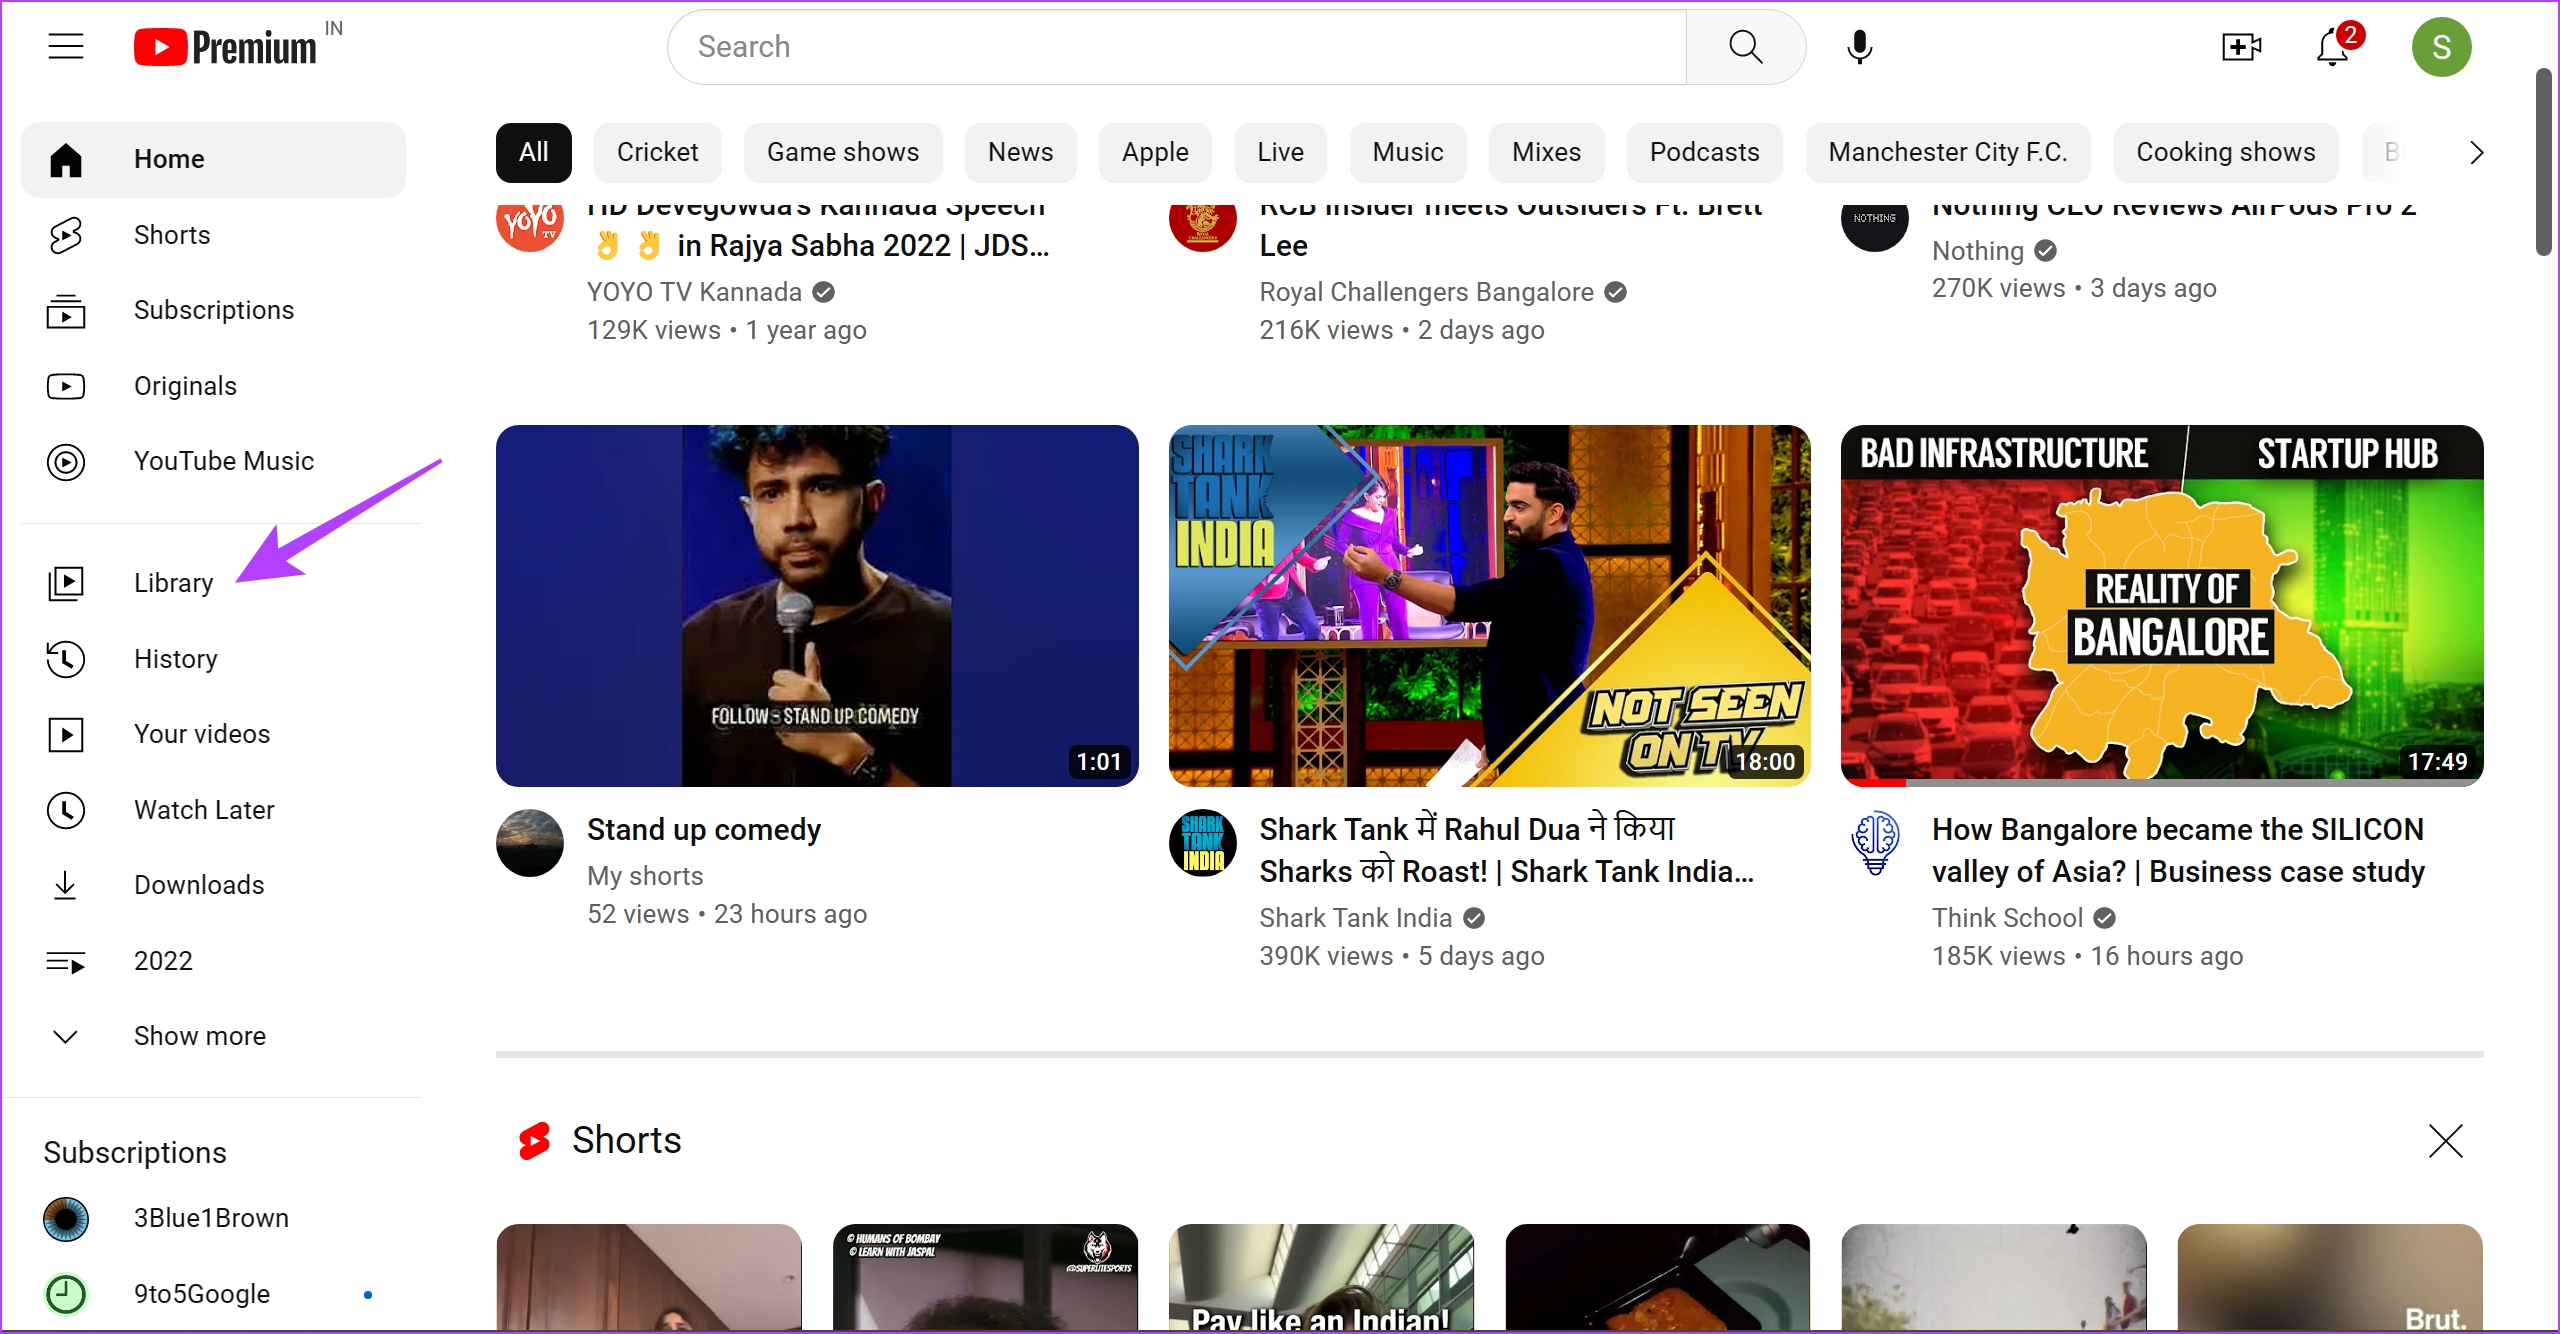Play the Stand up comedy thumbnail
Image resolution: width=2560 pixels, height=1334 pixels.
(x=817, y=606)
